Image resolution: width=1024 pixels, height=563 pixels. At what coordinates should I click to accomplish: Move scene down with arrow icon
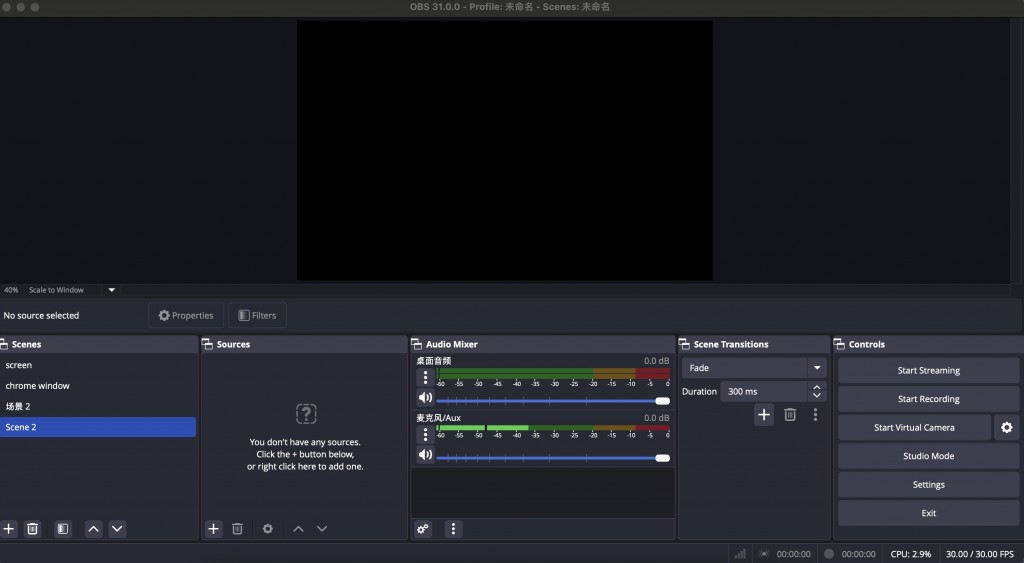pos(117,529)
